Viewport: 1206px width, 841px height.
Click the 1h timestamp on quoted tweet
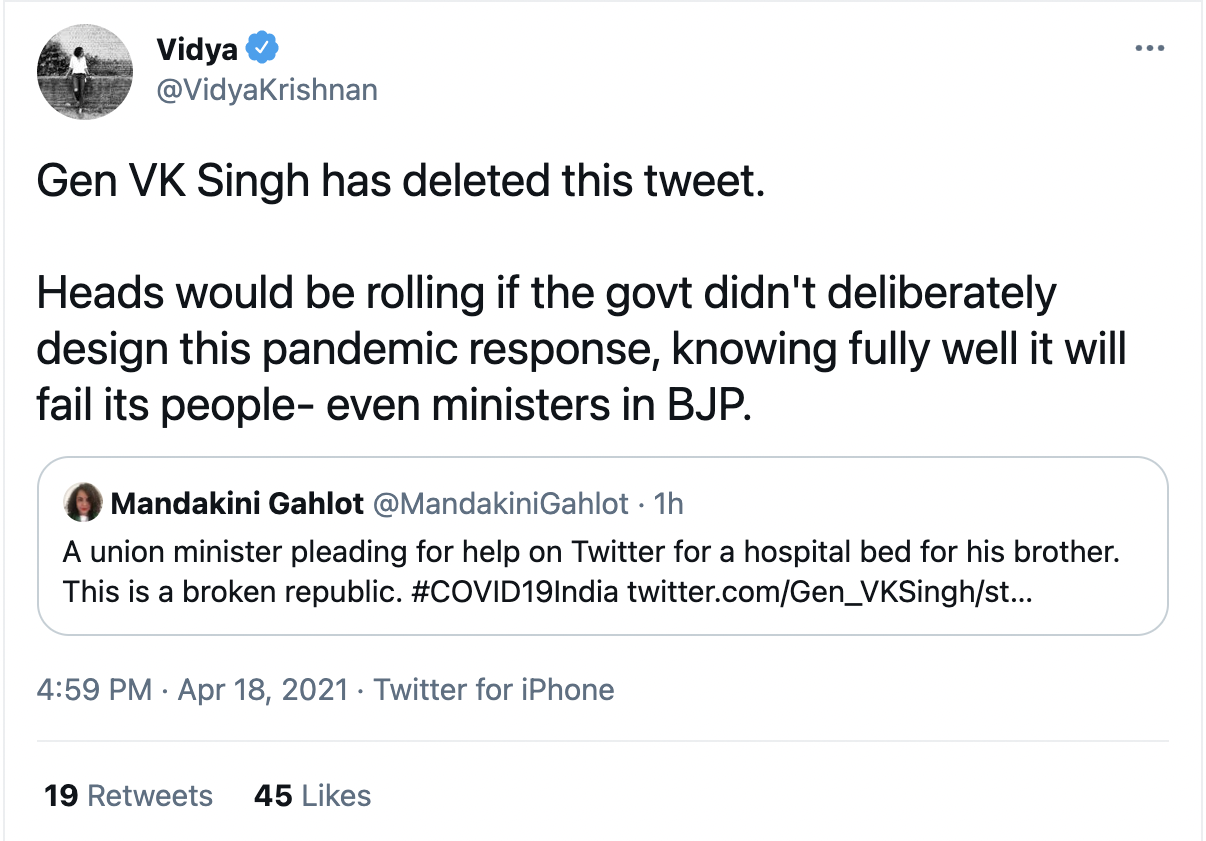[x=668, y=503]
